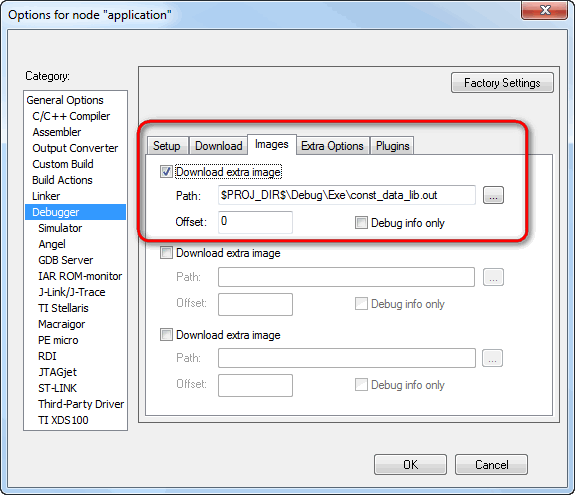Enable the second Download extra image checkbox
The width and height of the screenshot is (575, 495).
[x=166, y=253]
